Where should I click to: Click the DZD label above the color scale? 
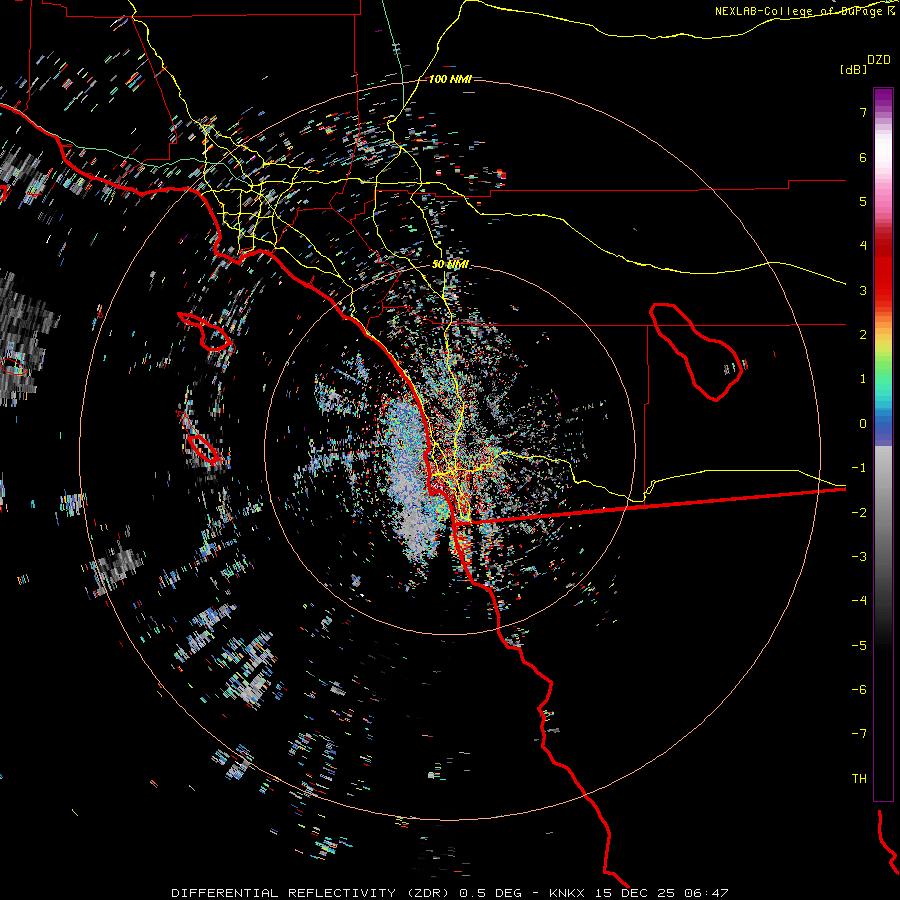879,60
